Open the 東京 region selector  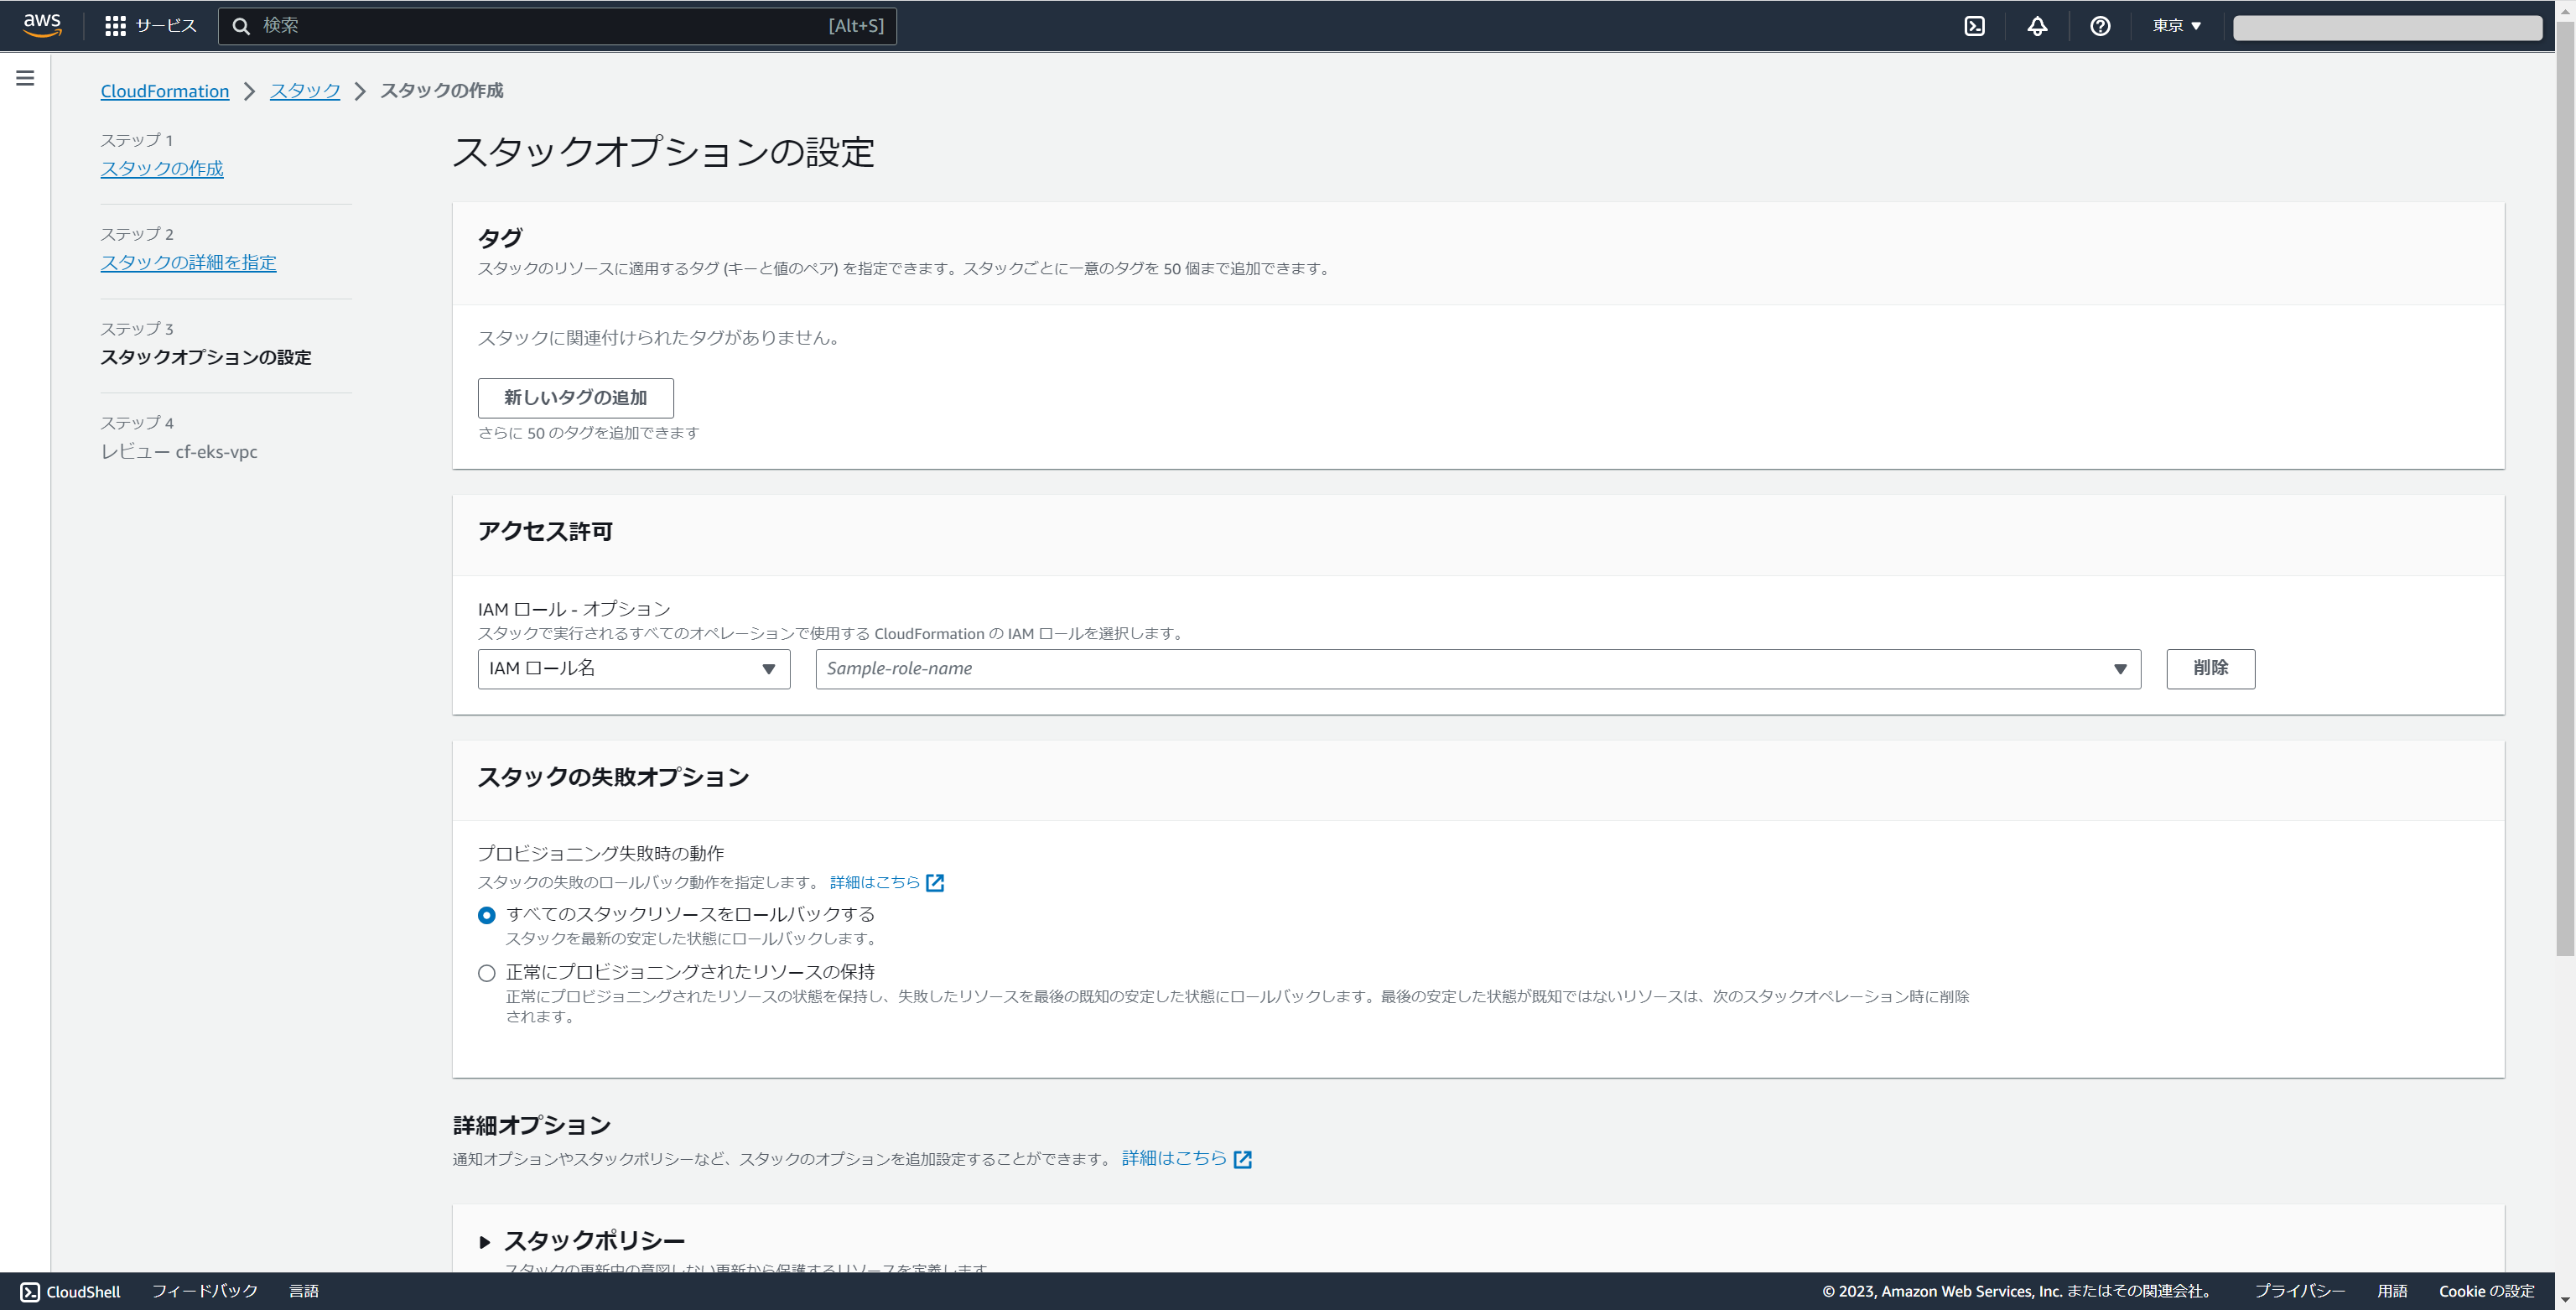point(2176,26)
